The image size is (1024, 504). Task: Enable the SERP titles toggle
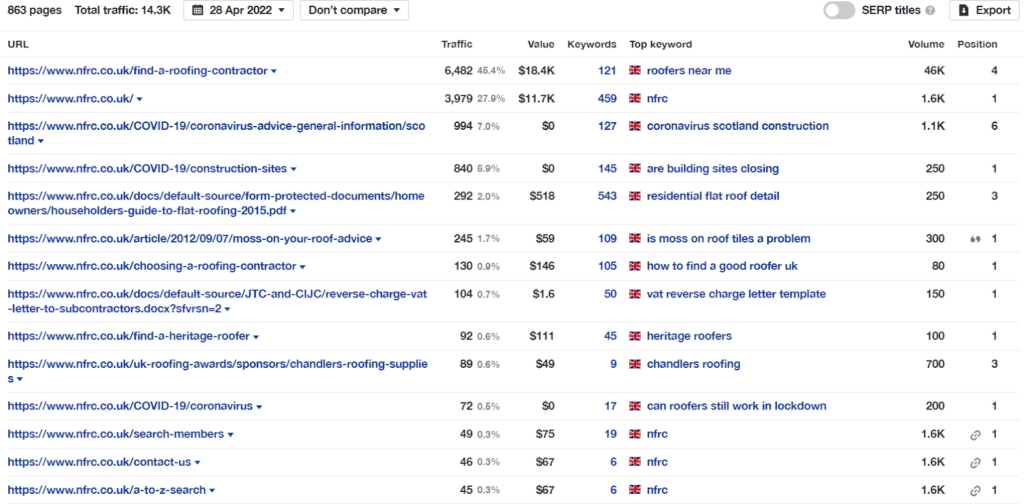pyautogui.click(x=839, y=10)
